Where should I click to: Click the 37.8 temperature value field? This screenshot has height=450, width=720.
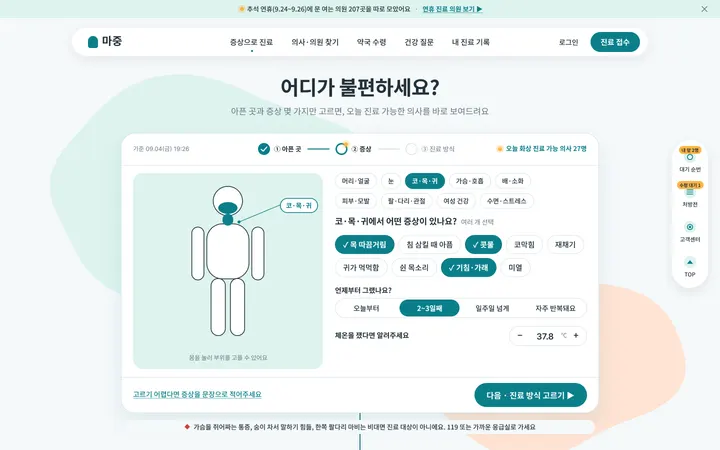coord(545,336)
